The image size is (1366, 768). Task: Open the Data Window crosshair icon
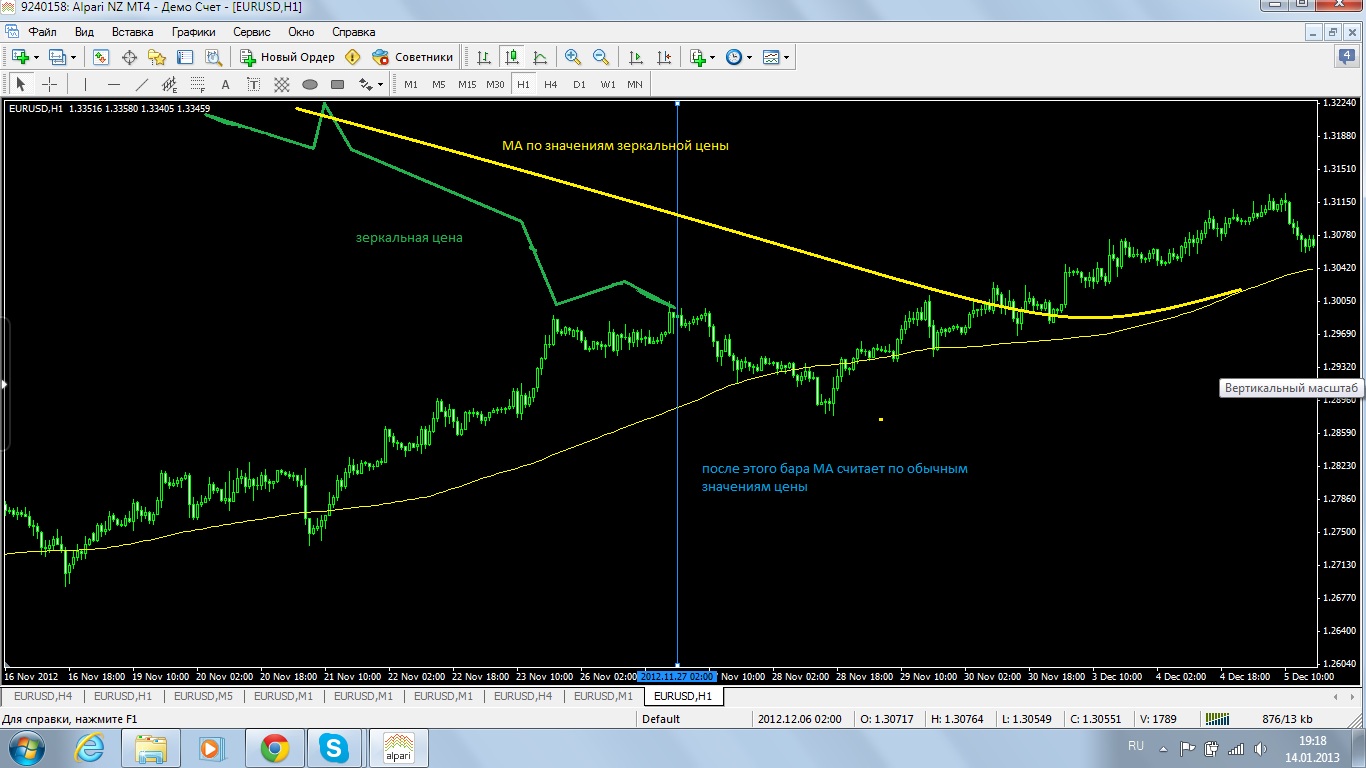(x=129, y=57)
